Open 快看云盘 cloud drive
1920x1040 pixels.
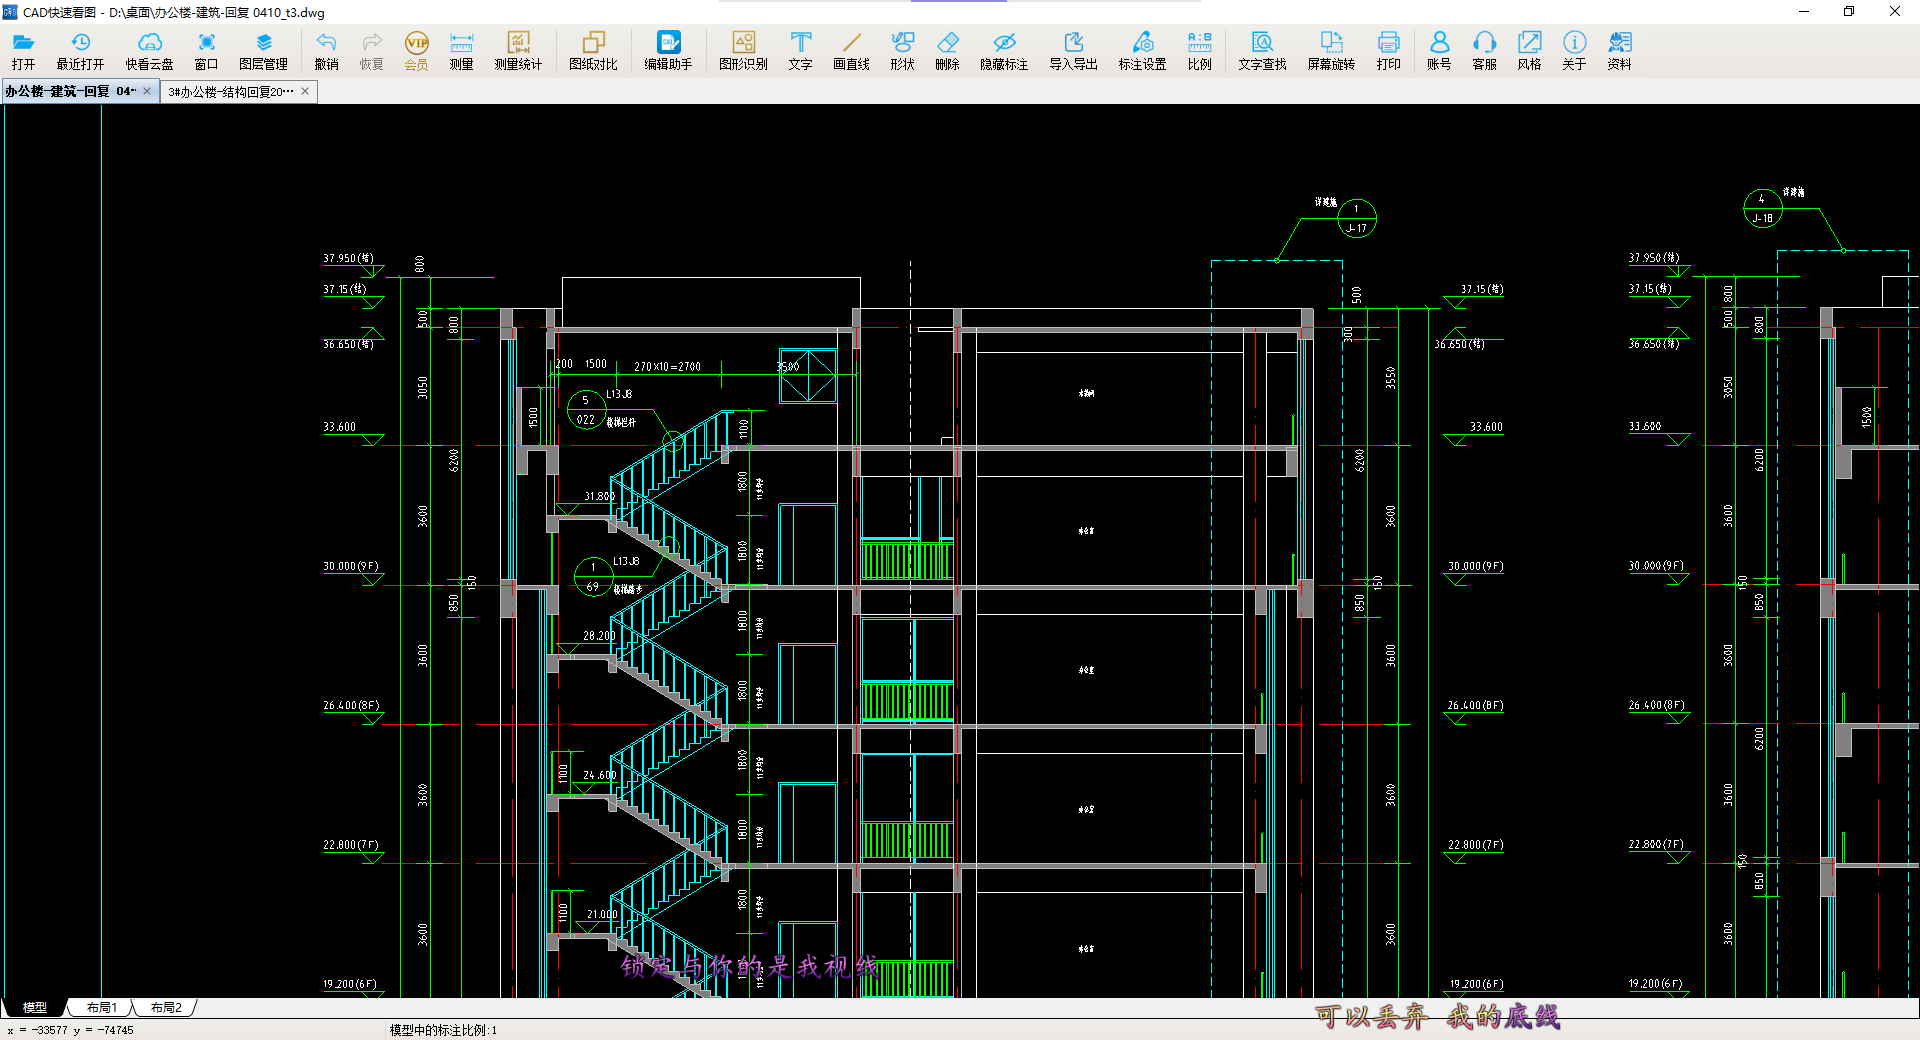149,50
